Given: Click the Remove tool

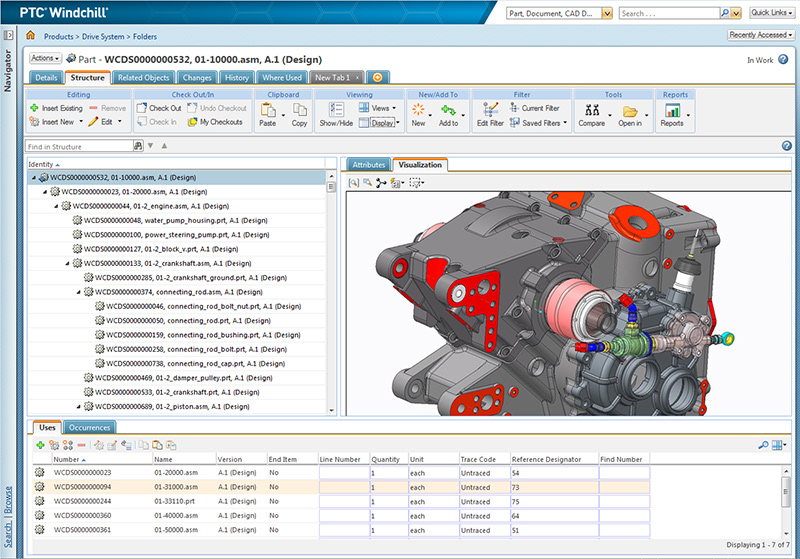Looking at the screenshot, I should click(x=108, y=108).
